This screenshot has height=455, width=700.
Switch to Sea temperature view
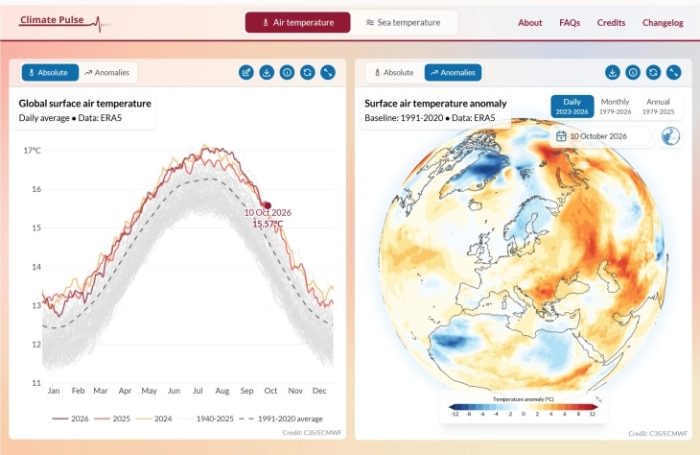point(404,22)
